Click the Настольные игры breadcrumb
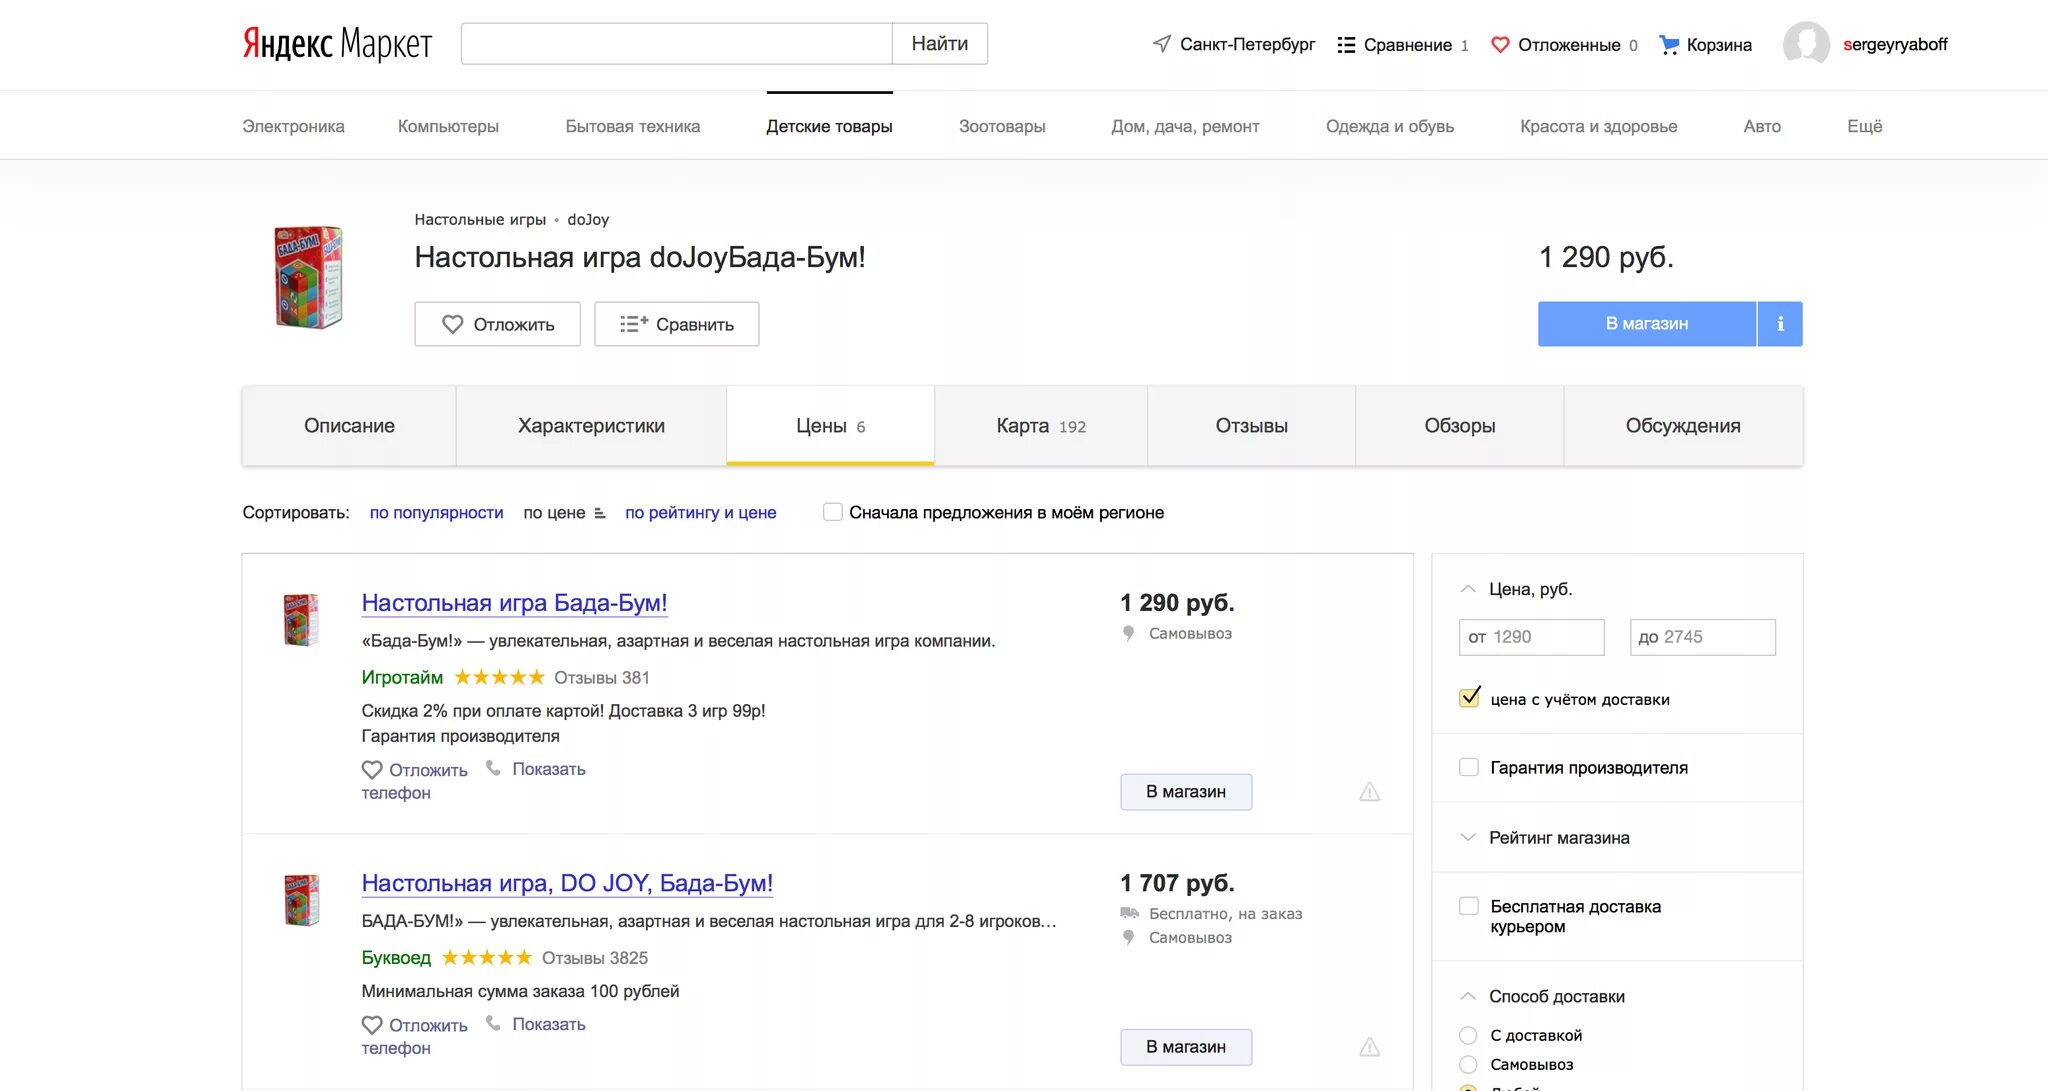This screenshot has height=1091, width=2048. pyautogui.click(x=480, y=220)
